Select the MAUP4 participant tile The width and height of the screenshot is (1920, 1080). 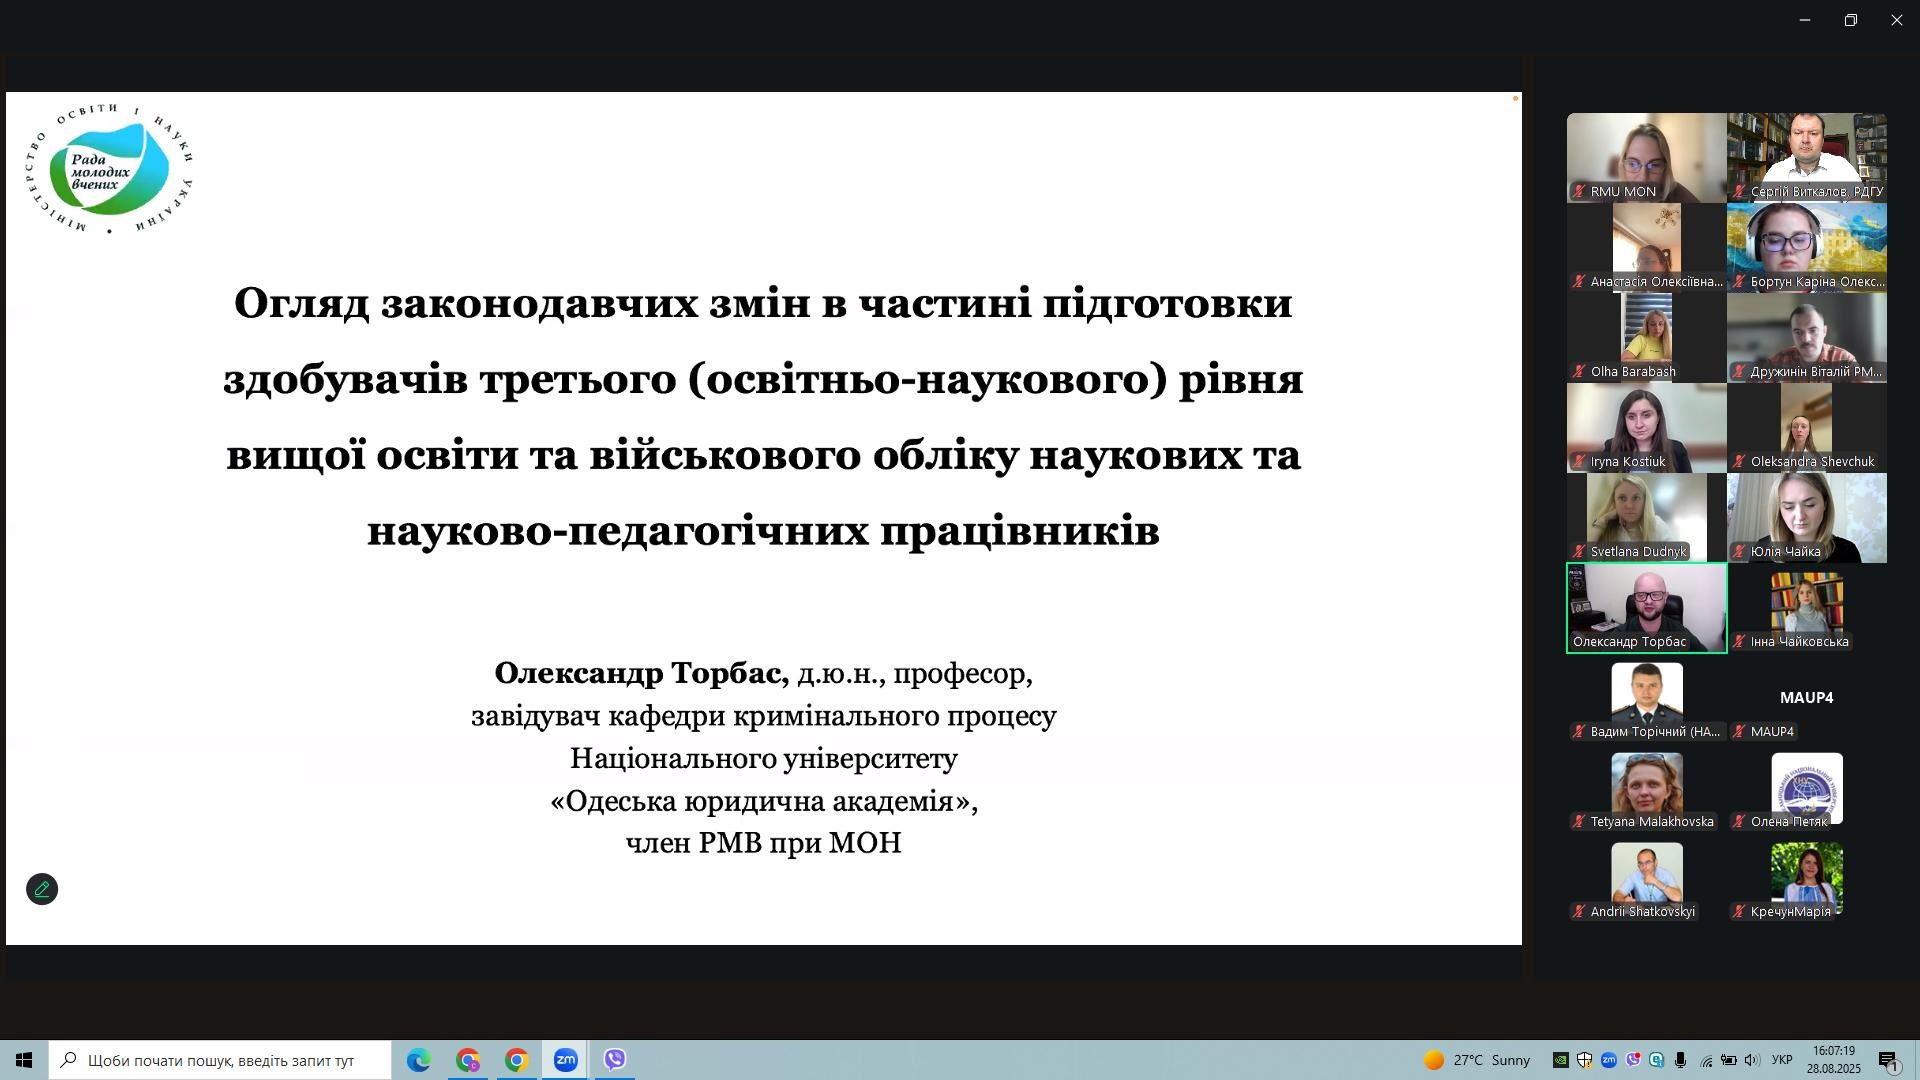(x=1806, y=700)
